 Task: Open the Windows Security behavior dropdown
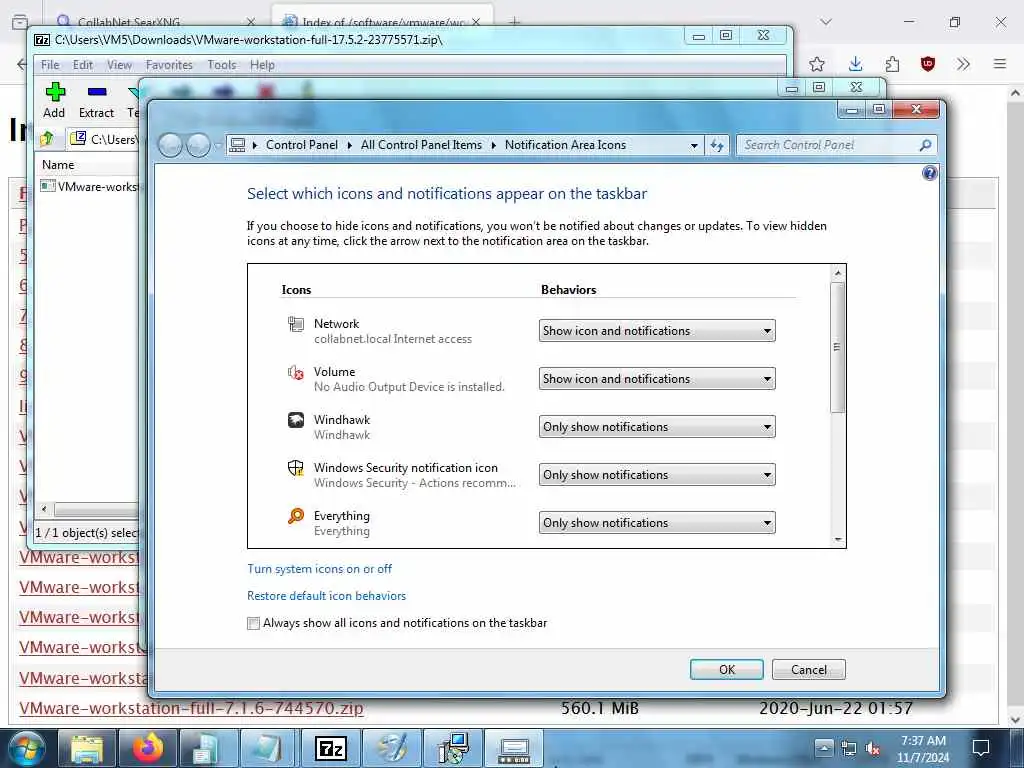click(657, 475)
